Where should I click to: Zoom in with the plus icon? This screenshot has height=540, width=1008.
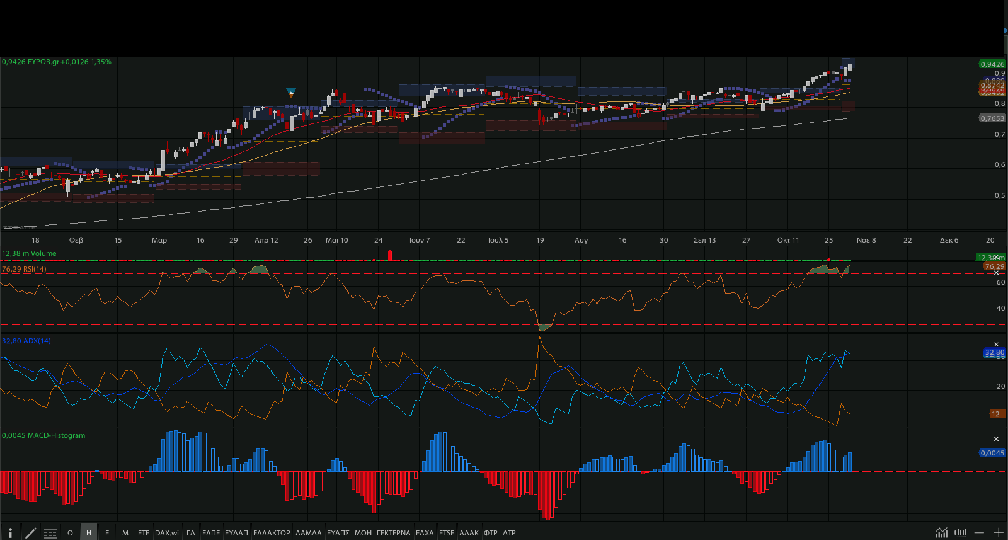[998, 532]
